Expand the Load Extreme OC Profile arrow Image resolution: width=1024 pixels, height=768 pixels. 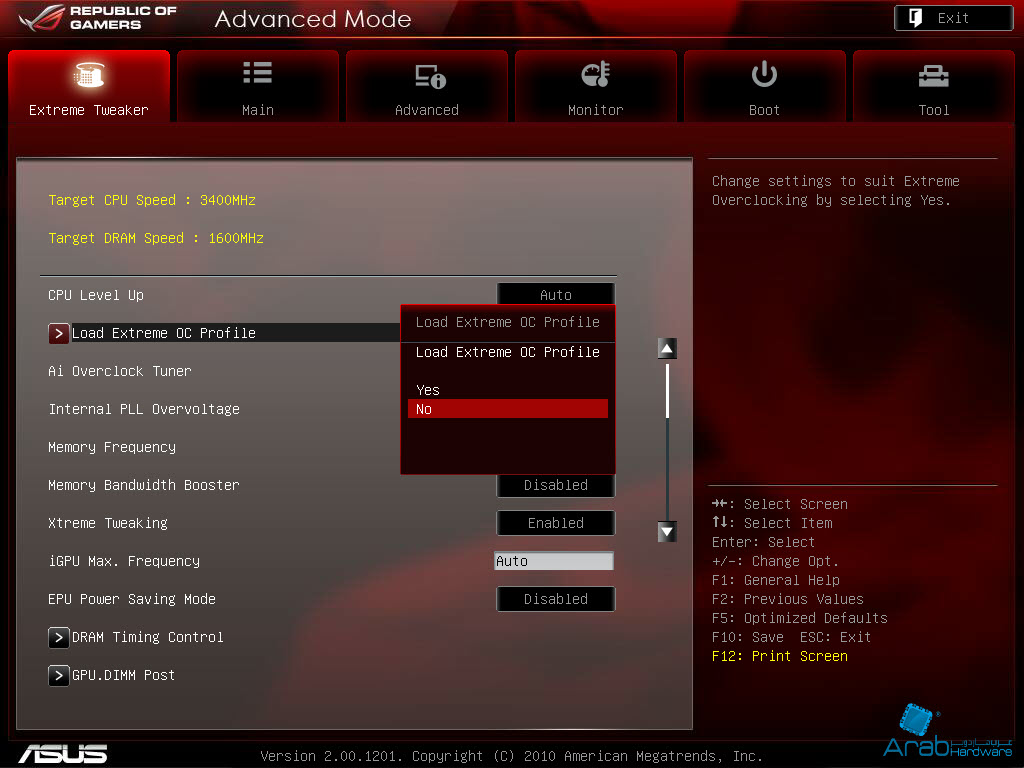[x=58, y=333]
